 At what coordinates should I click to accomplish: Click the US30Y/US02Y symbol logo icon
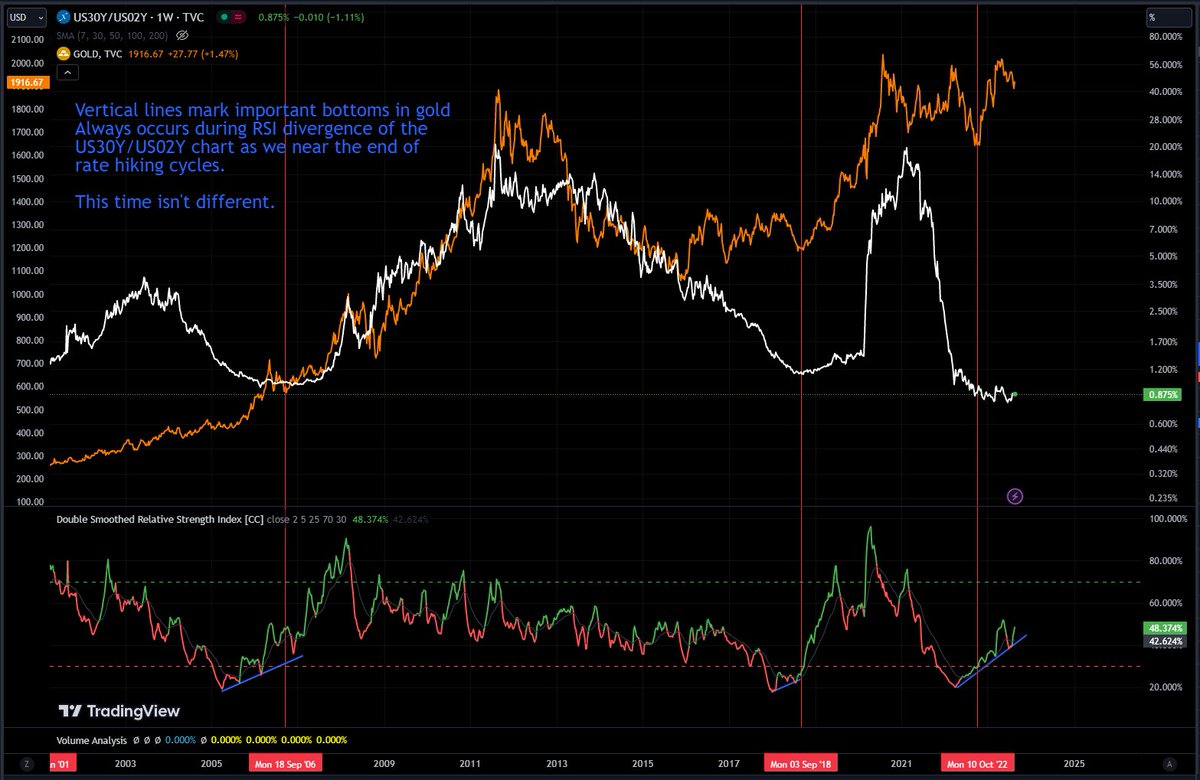(63, 18)
